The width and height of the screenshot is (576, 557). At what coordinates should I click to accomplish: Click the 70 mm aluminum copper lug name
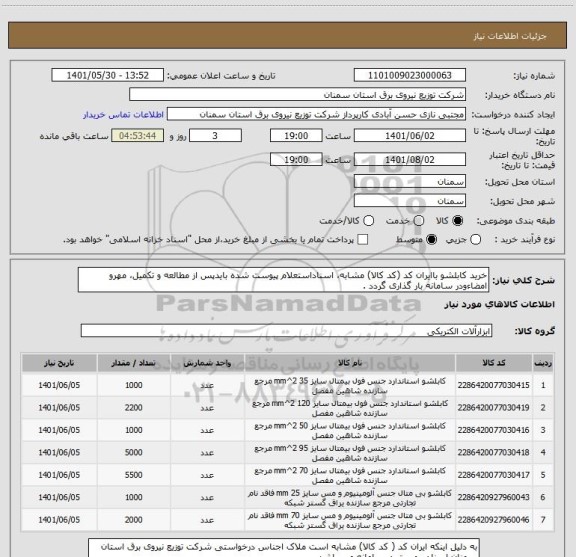click(350, 520)
